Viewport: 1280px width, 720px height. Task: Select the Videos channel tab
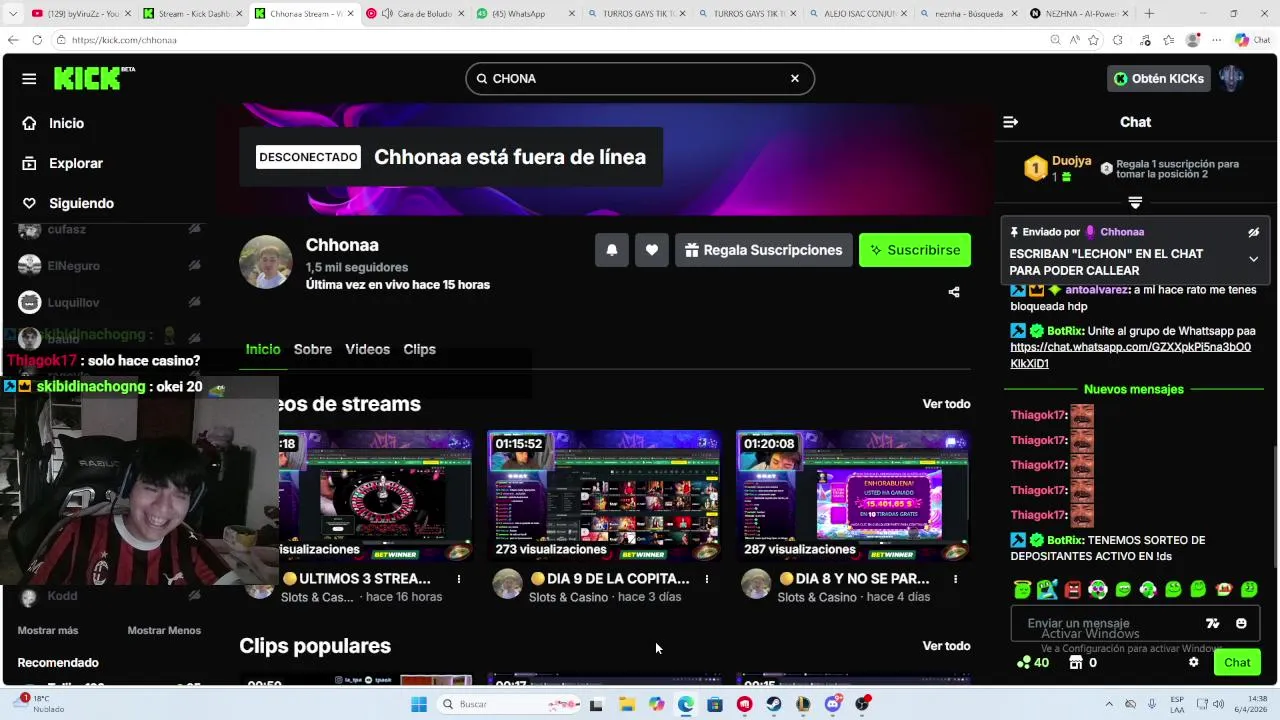click(367, 349)
